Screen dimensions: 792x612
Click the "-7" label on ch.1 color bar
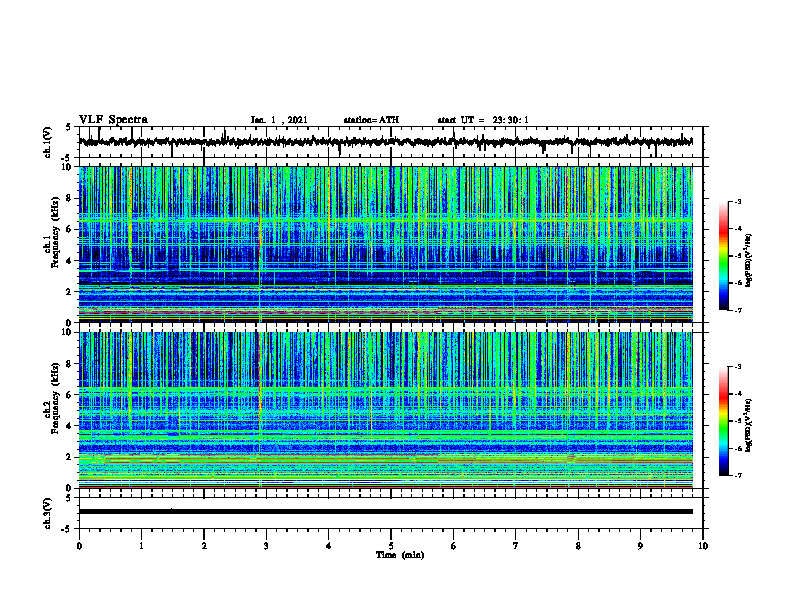click(738, 310)
